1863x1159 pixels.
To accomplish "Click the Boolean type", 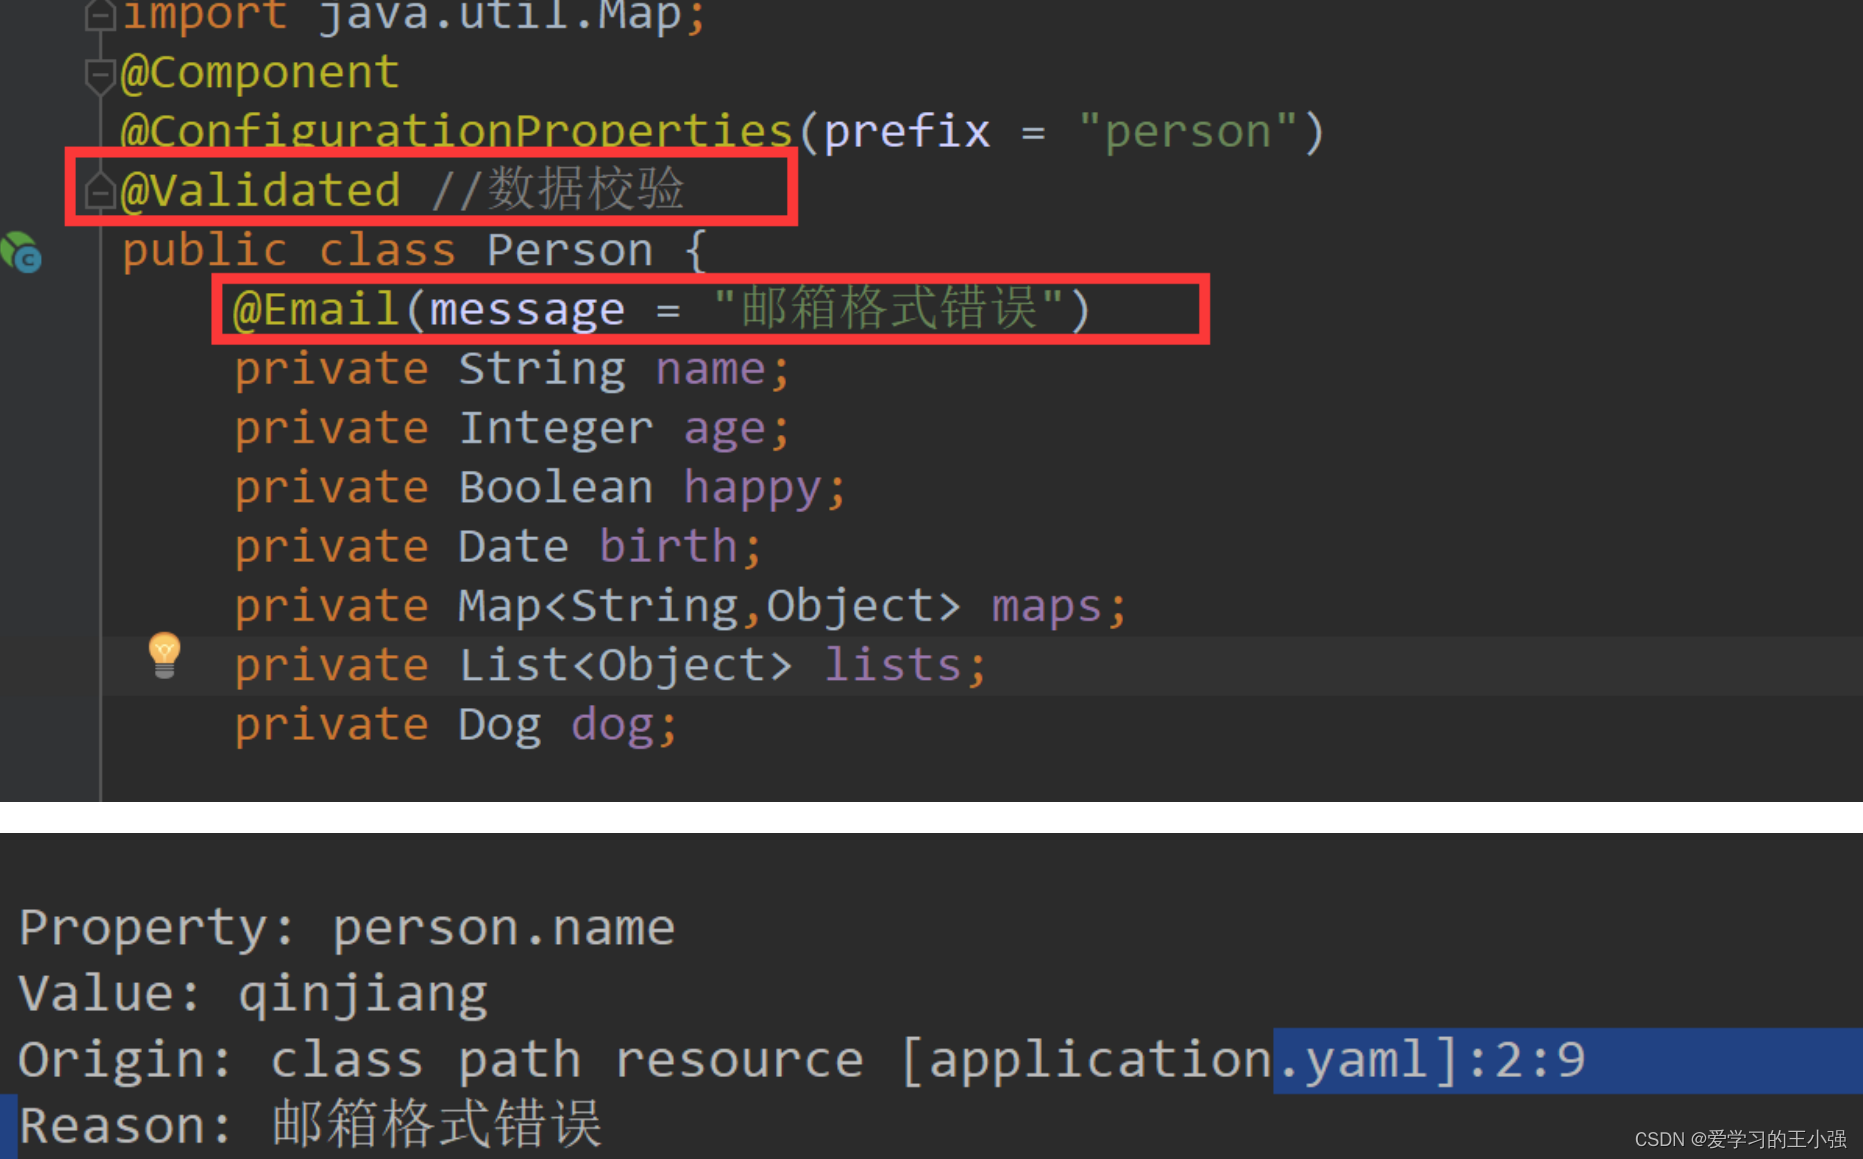I will click(556, 487).
